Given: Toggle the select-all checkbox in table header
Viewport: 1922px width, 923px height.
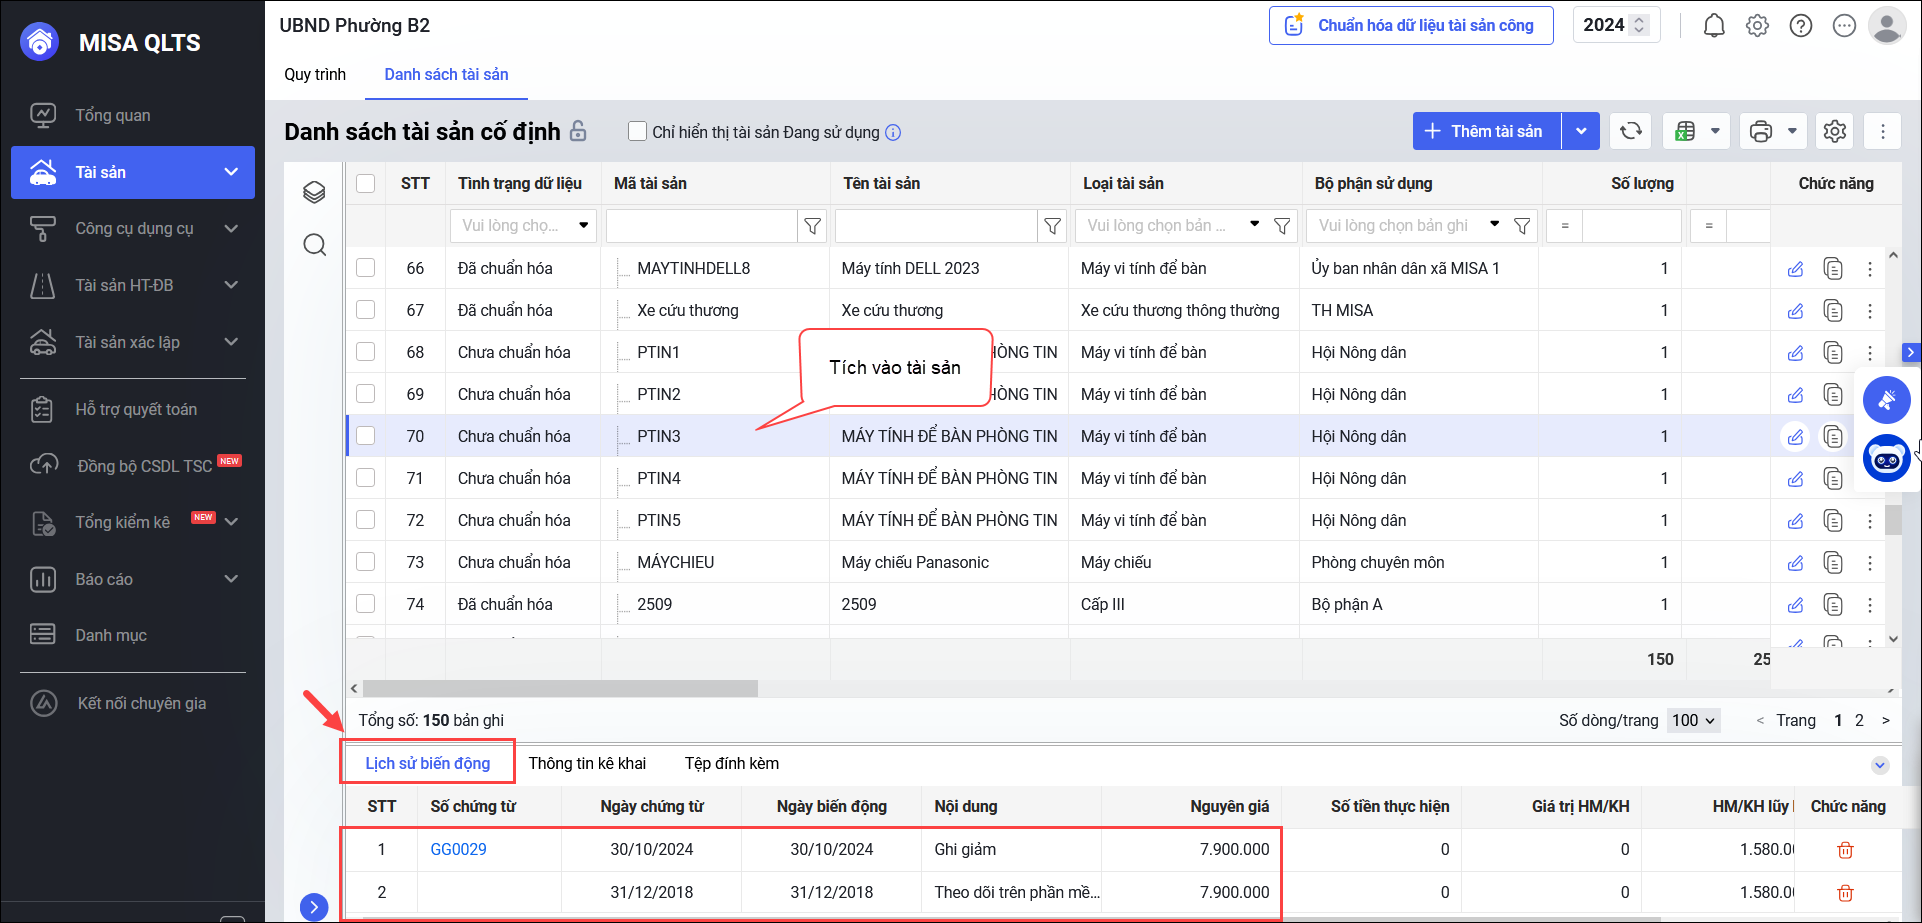Looking at the screenshot, I should [x=366, y=183].
